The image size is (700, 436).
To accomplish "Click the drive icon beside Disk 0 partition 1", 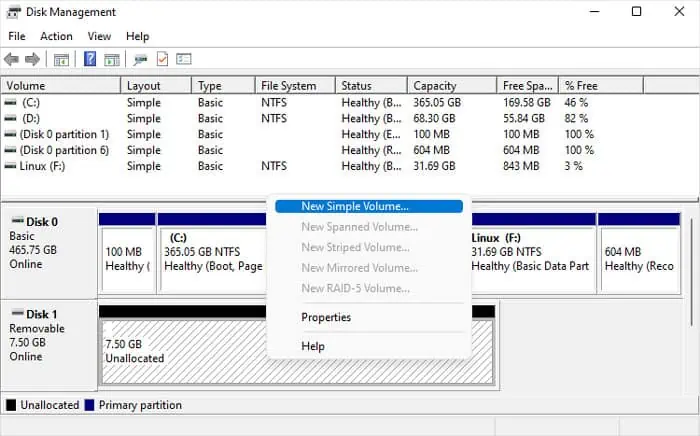I will [10, 134].
